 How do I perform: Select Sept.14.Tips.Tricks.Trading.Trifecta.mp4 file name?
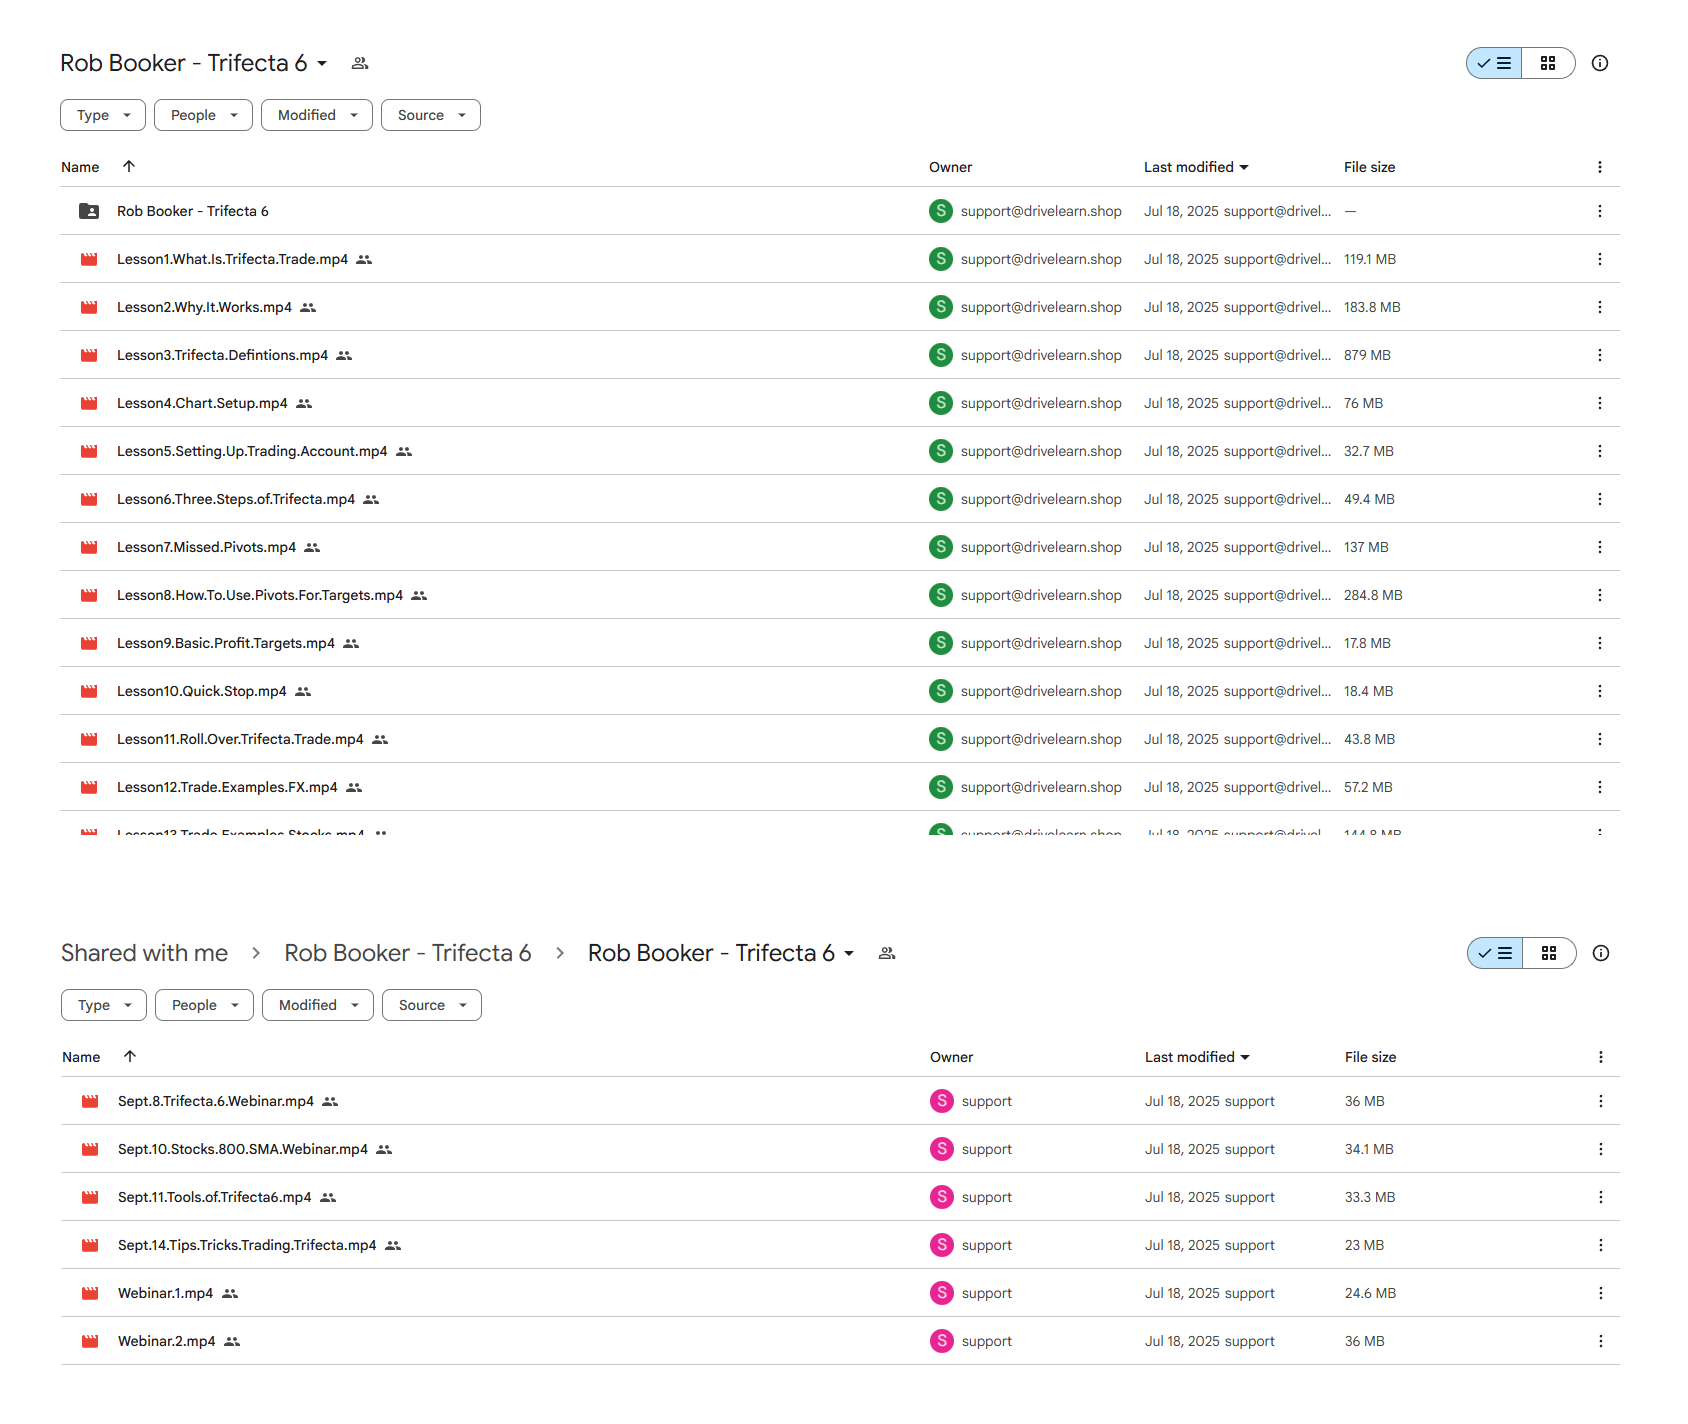tap(247, 1245)
